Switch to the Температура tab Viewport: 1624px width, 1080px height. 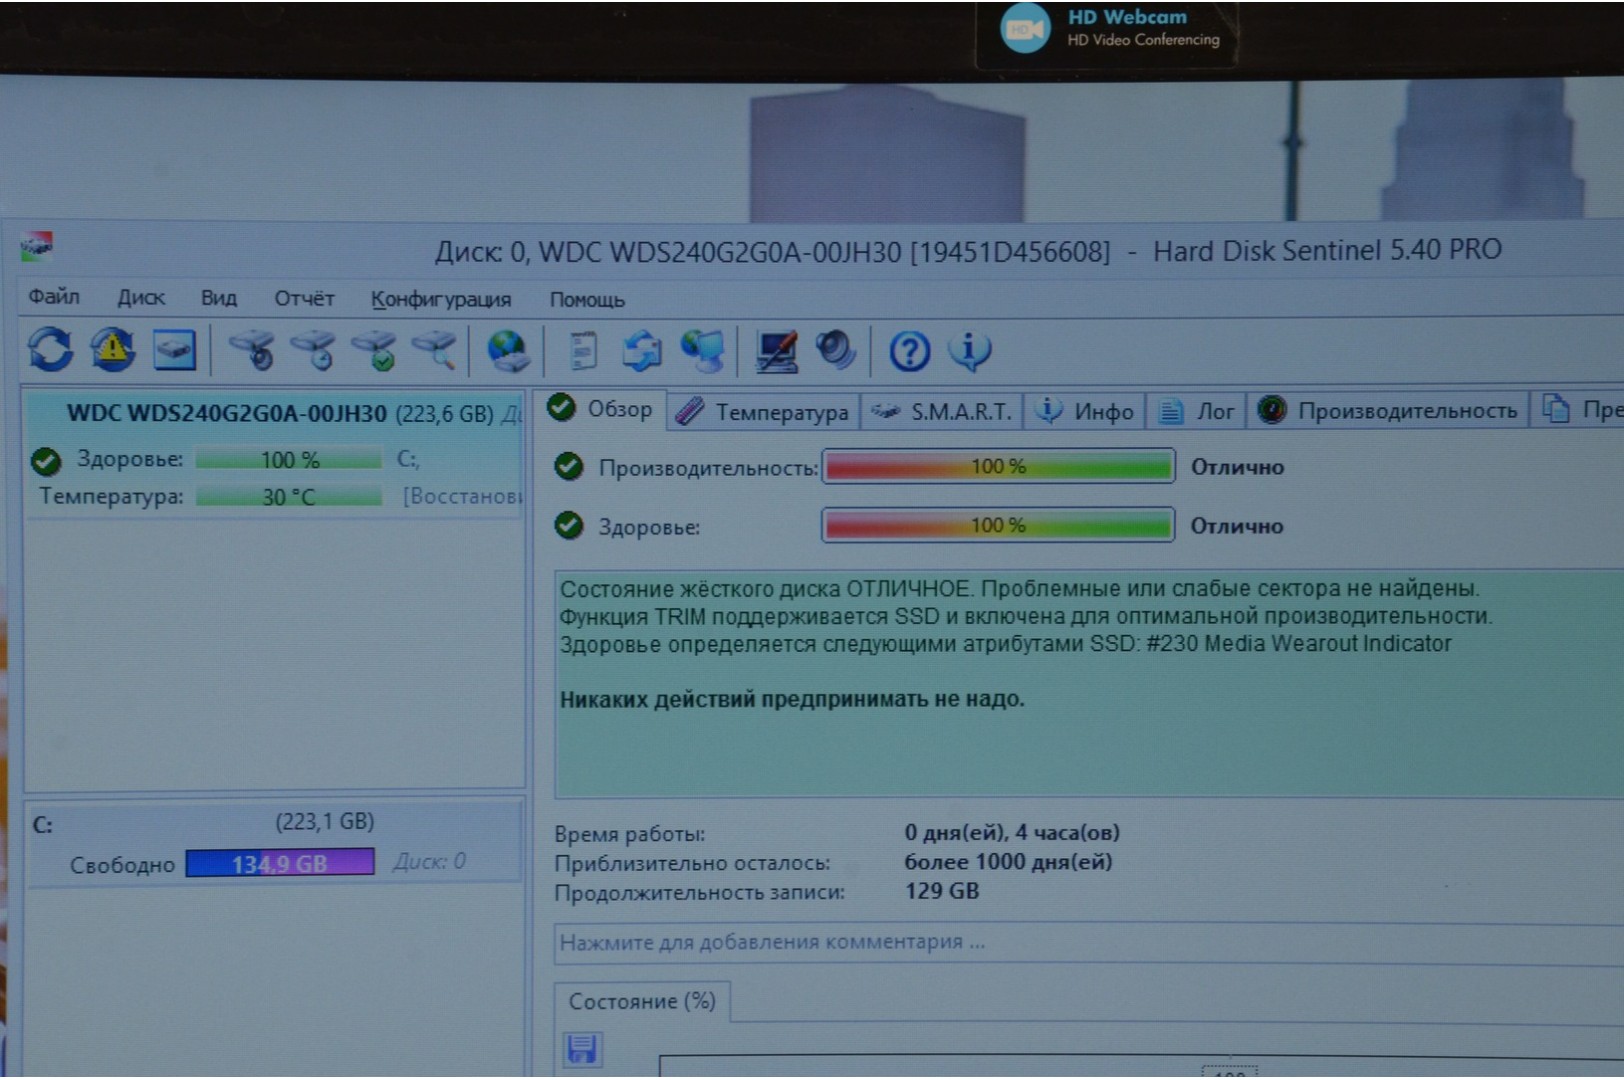tap(765, 412)
